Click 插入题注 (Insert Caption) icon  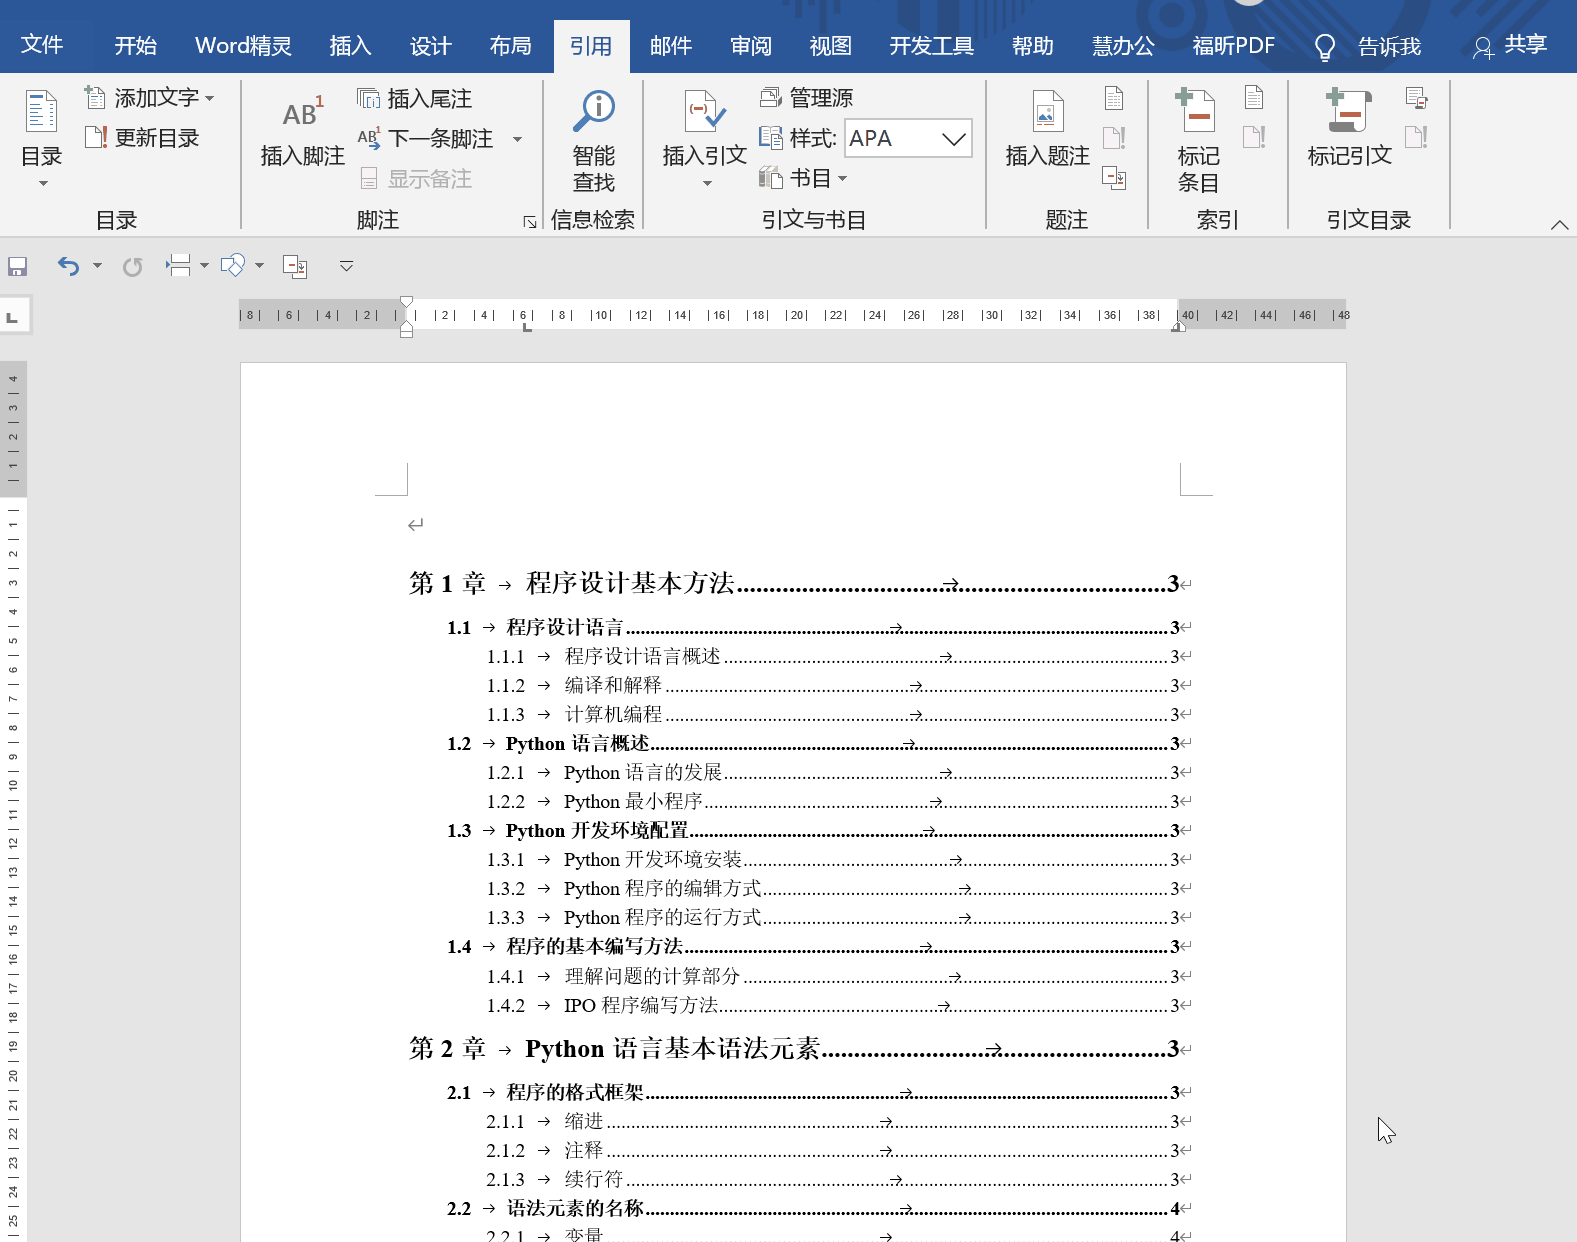pyautogui.click(x=1047, y=111)
